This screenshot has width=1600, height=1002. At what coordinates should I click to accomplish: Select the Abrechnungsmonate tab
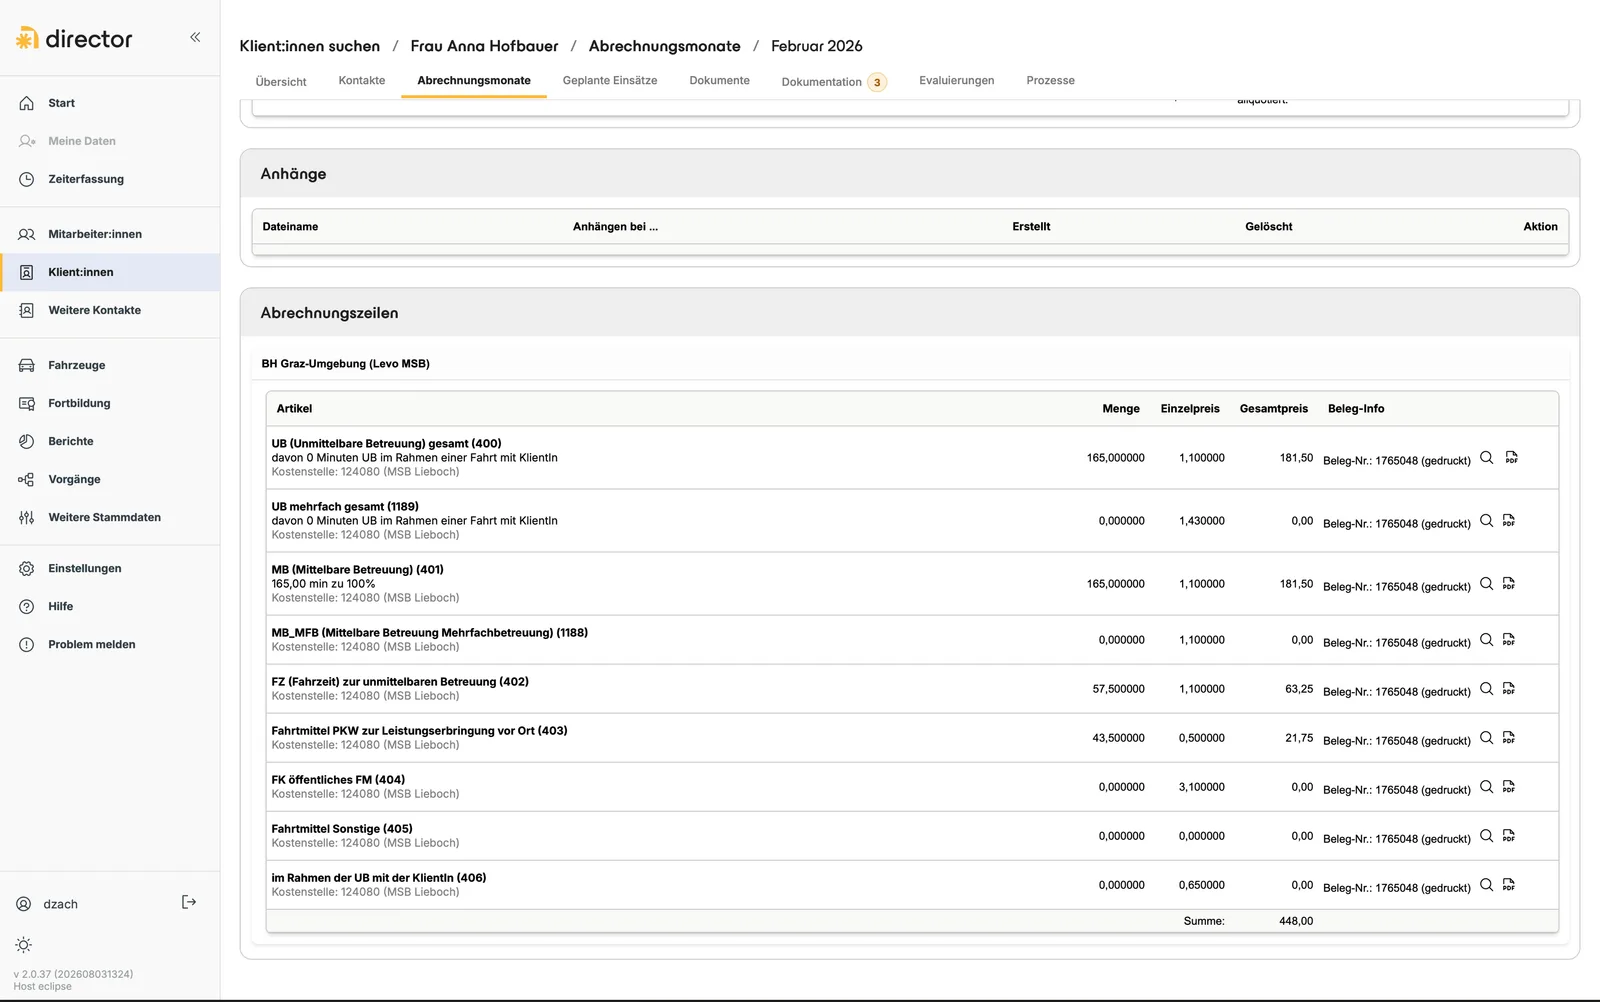click(x=474, y=80)
